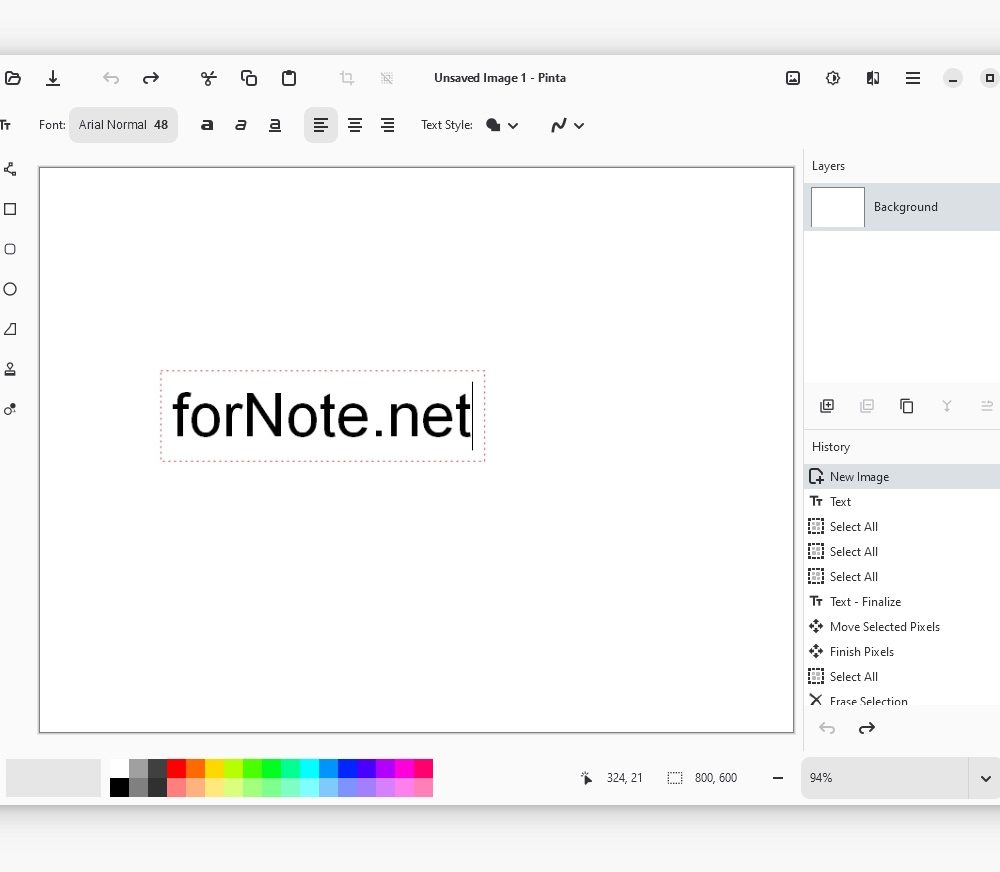
Task: Click the cursor position readout 324, 21
Action: (x=624, y=778)
